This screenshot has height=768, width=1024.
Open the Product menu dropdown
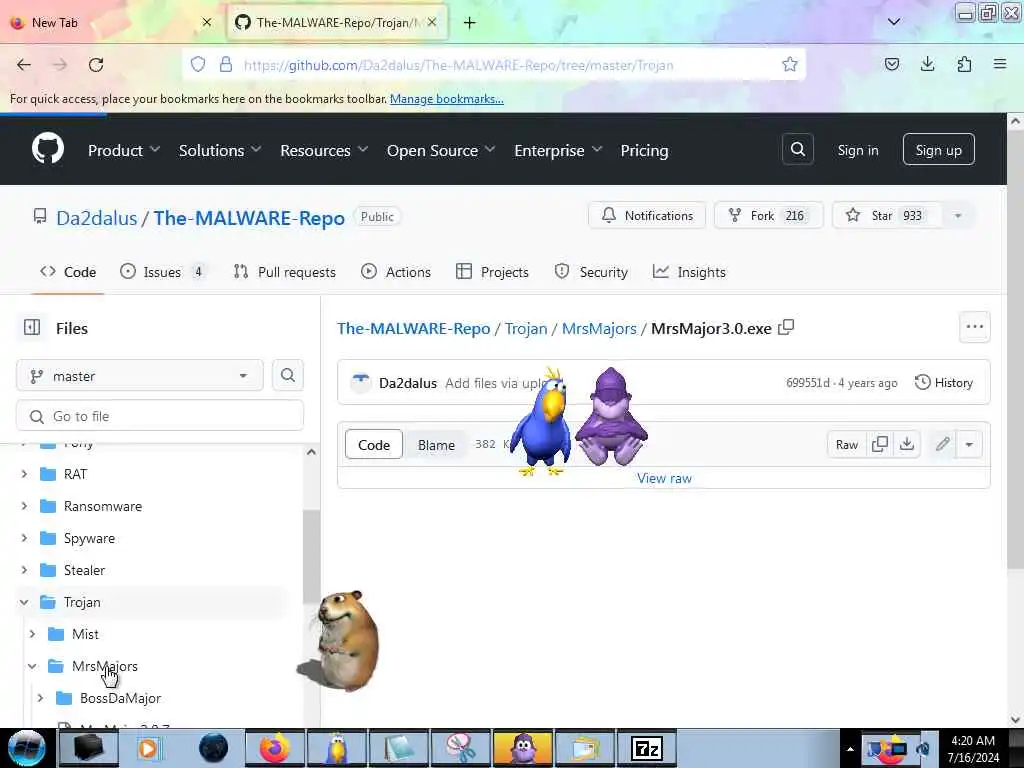point(124,150)
